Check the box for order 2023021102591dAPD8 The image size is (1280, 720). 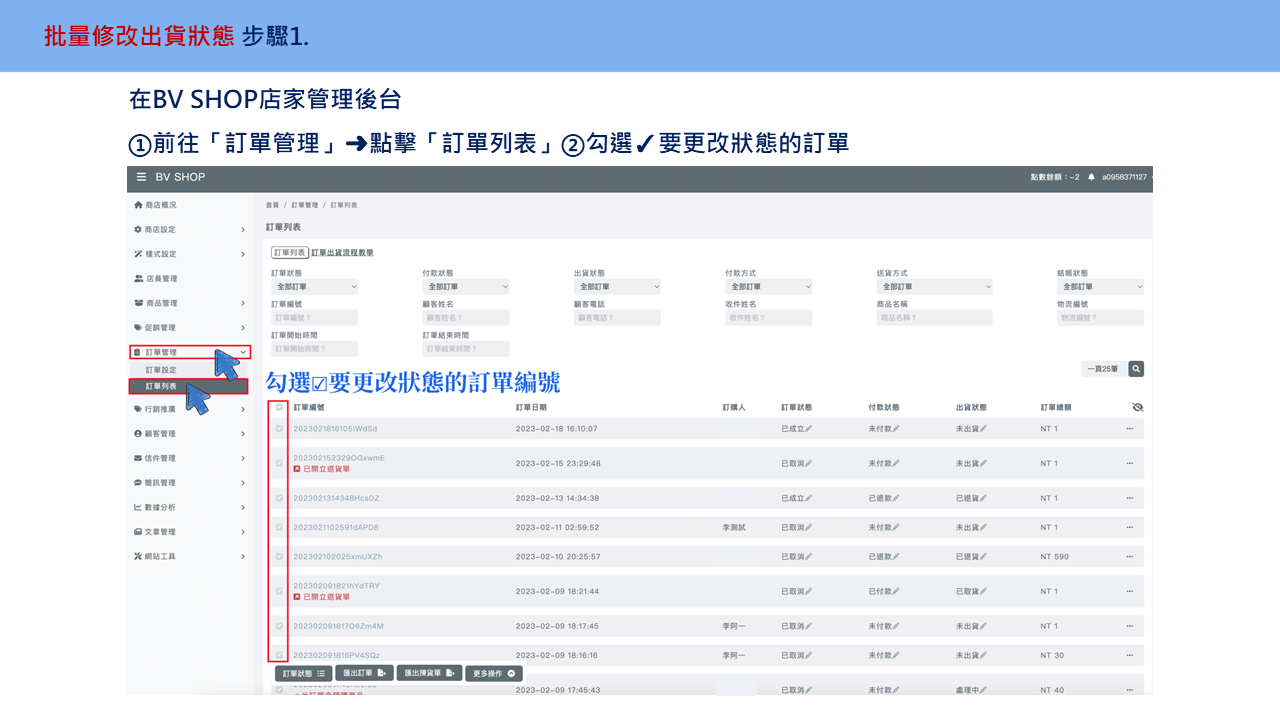pos(279,527)
